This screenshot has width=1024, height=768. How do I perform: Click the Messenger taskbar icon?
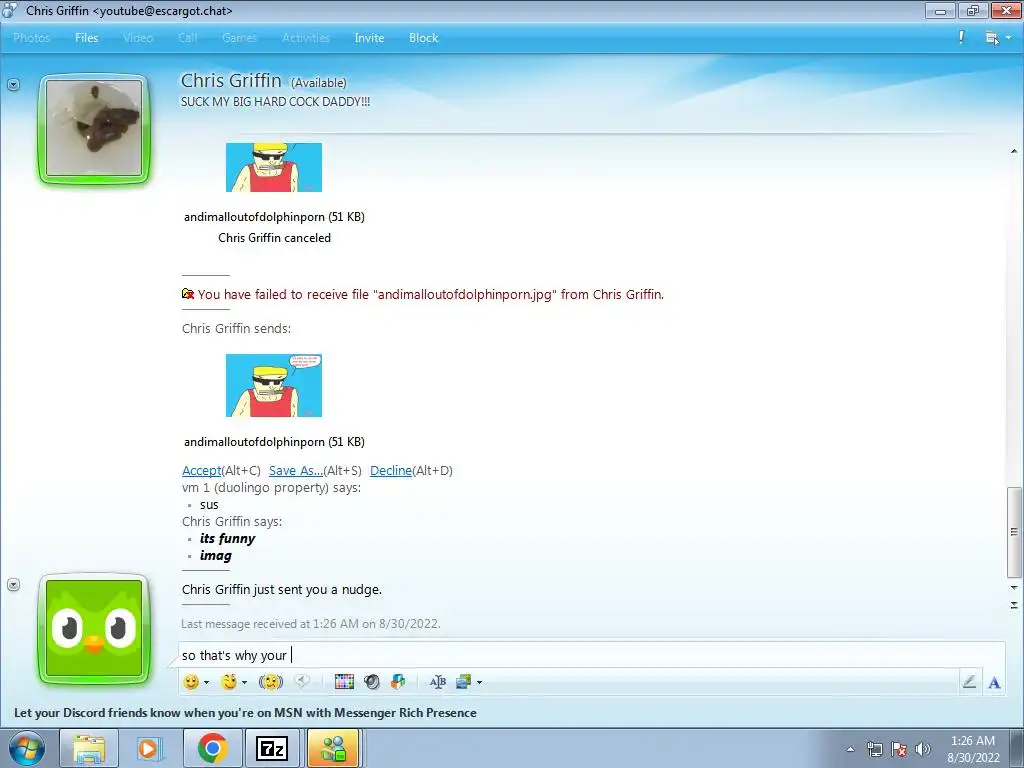point(333,748)
